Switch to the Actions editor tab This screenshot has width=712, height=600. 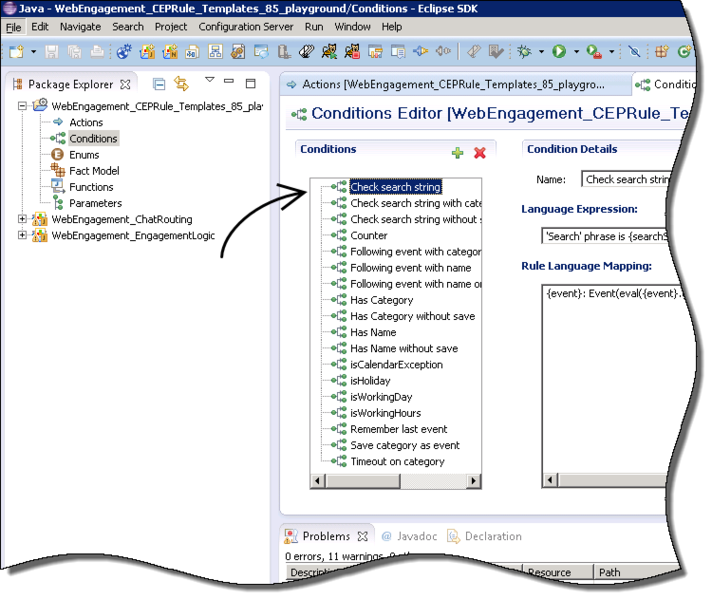(454, 84)
